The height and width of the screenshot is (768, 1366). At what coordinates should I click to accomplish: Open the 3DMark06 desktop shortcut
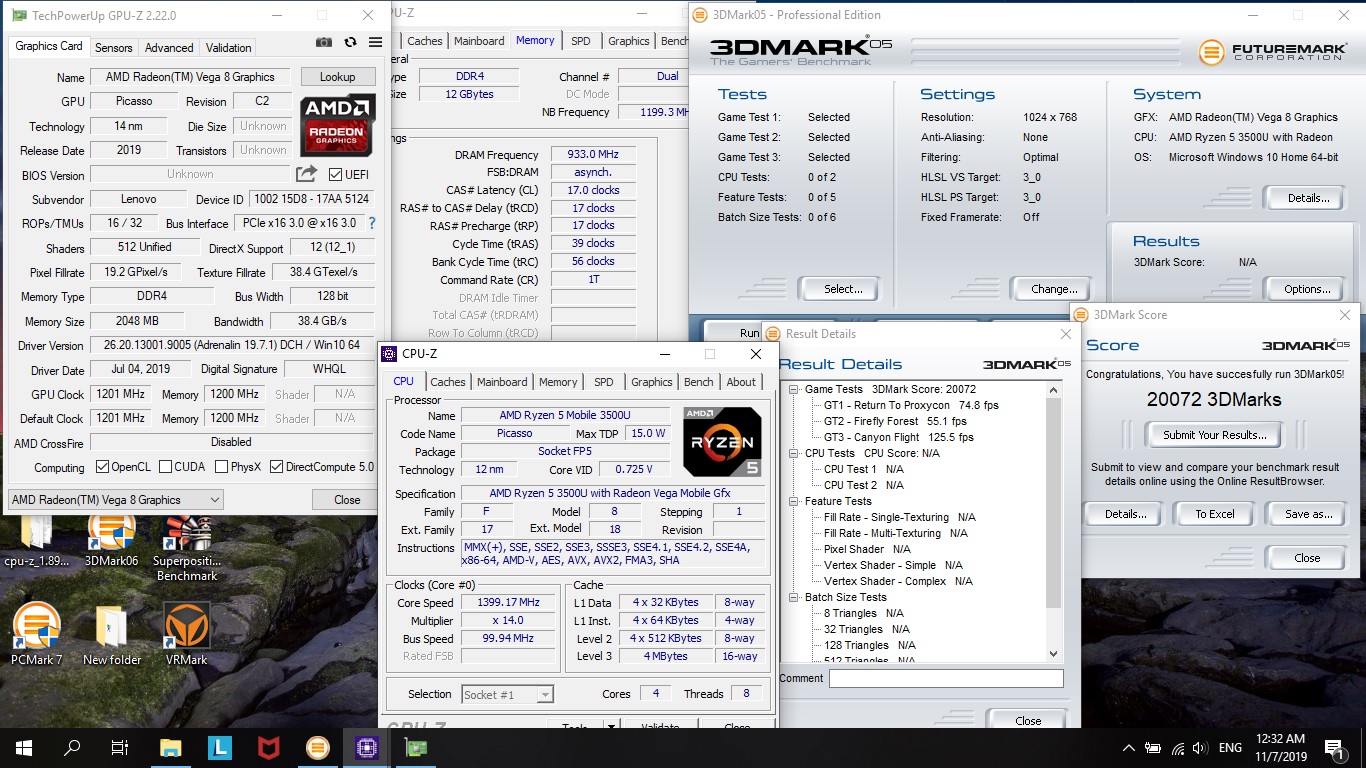point(111,541)
